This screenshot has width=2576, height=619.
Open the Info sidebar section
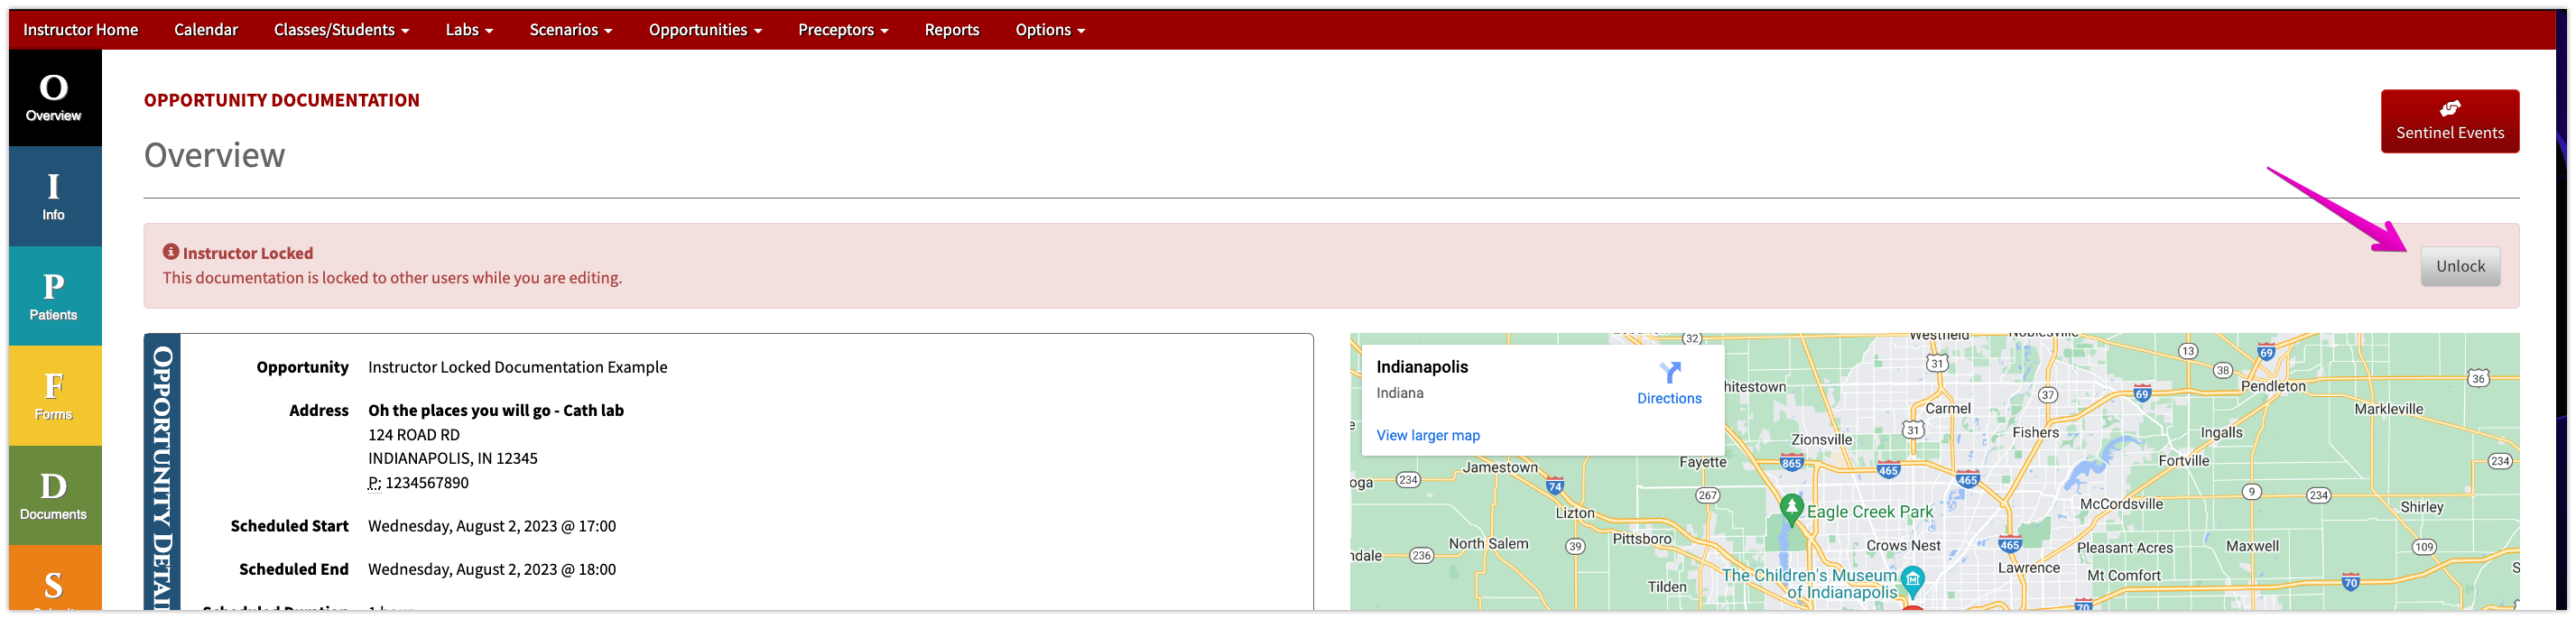54,197
